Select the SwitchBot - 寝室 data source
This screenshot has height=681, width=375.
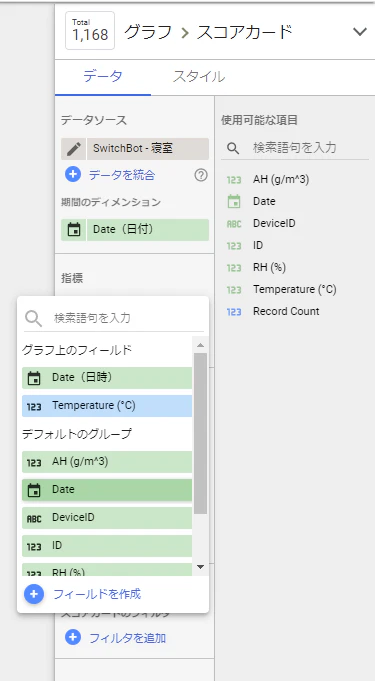(x=148, y=149)
